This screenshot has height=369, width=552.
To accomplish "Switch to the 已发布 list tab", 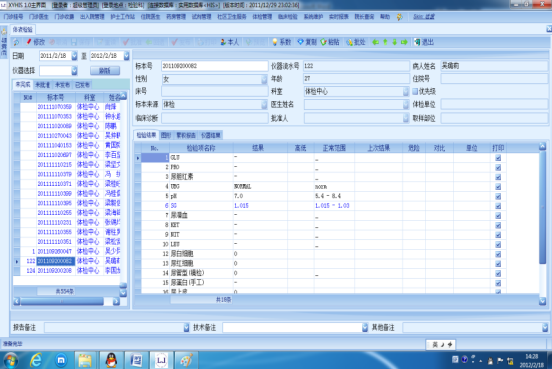I will click(x=82, y=85).
